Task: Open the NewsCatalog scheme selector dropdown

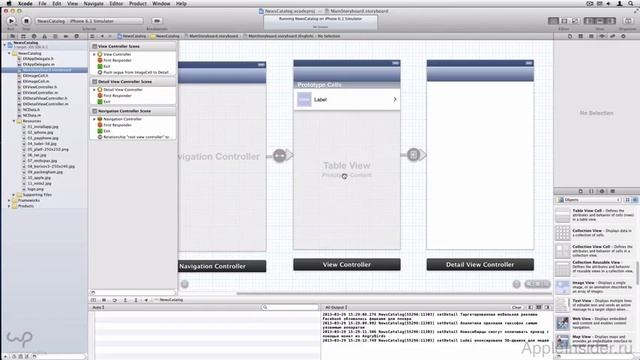Action: 89,21
